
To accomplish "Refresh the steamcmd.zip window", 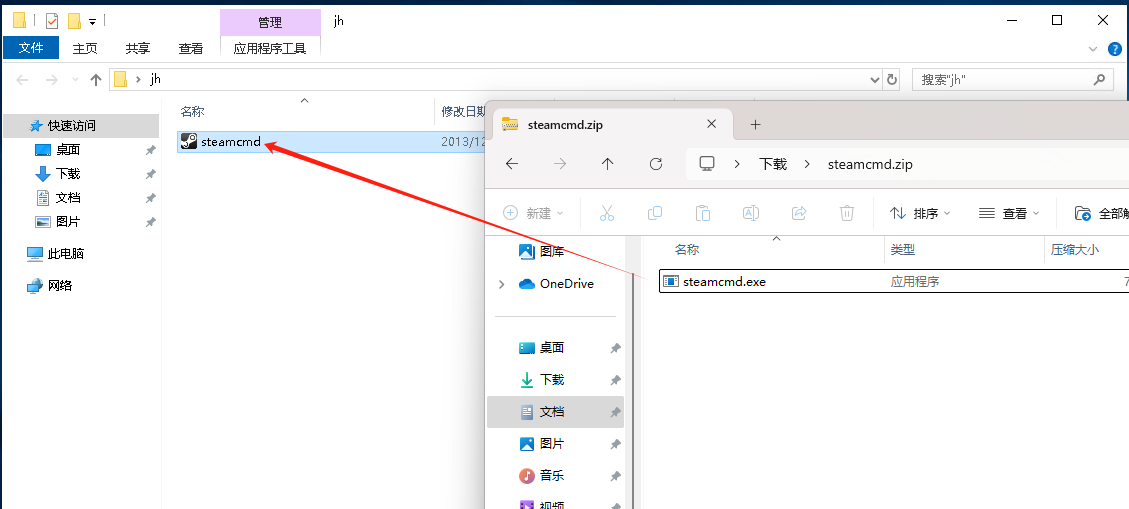I will (x=655, y=164).
